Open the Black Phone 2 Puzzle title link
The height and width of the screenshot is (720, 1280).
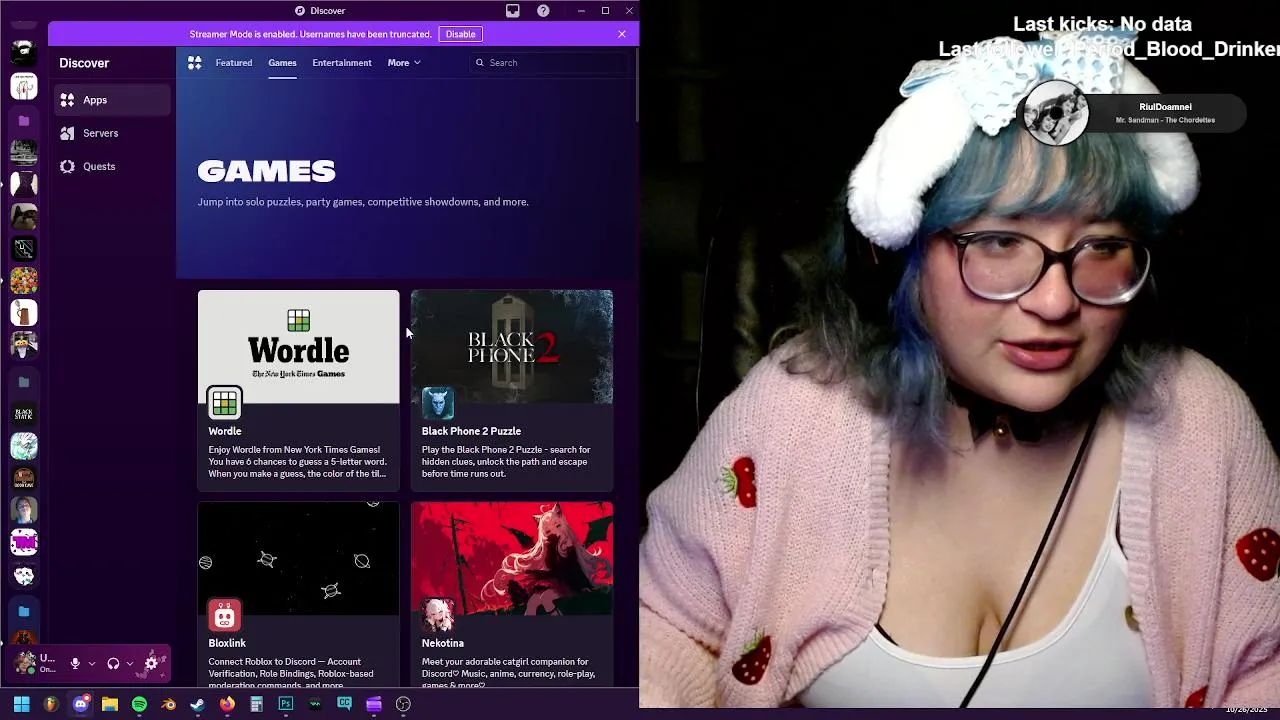pyautogui.click(x=471, y=431)
